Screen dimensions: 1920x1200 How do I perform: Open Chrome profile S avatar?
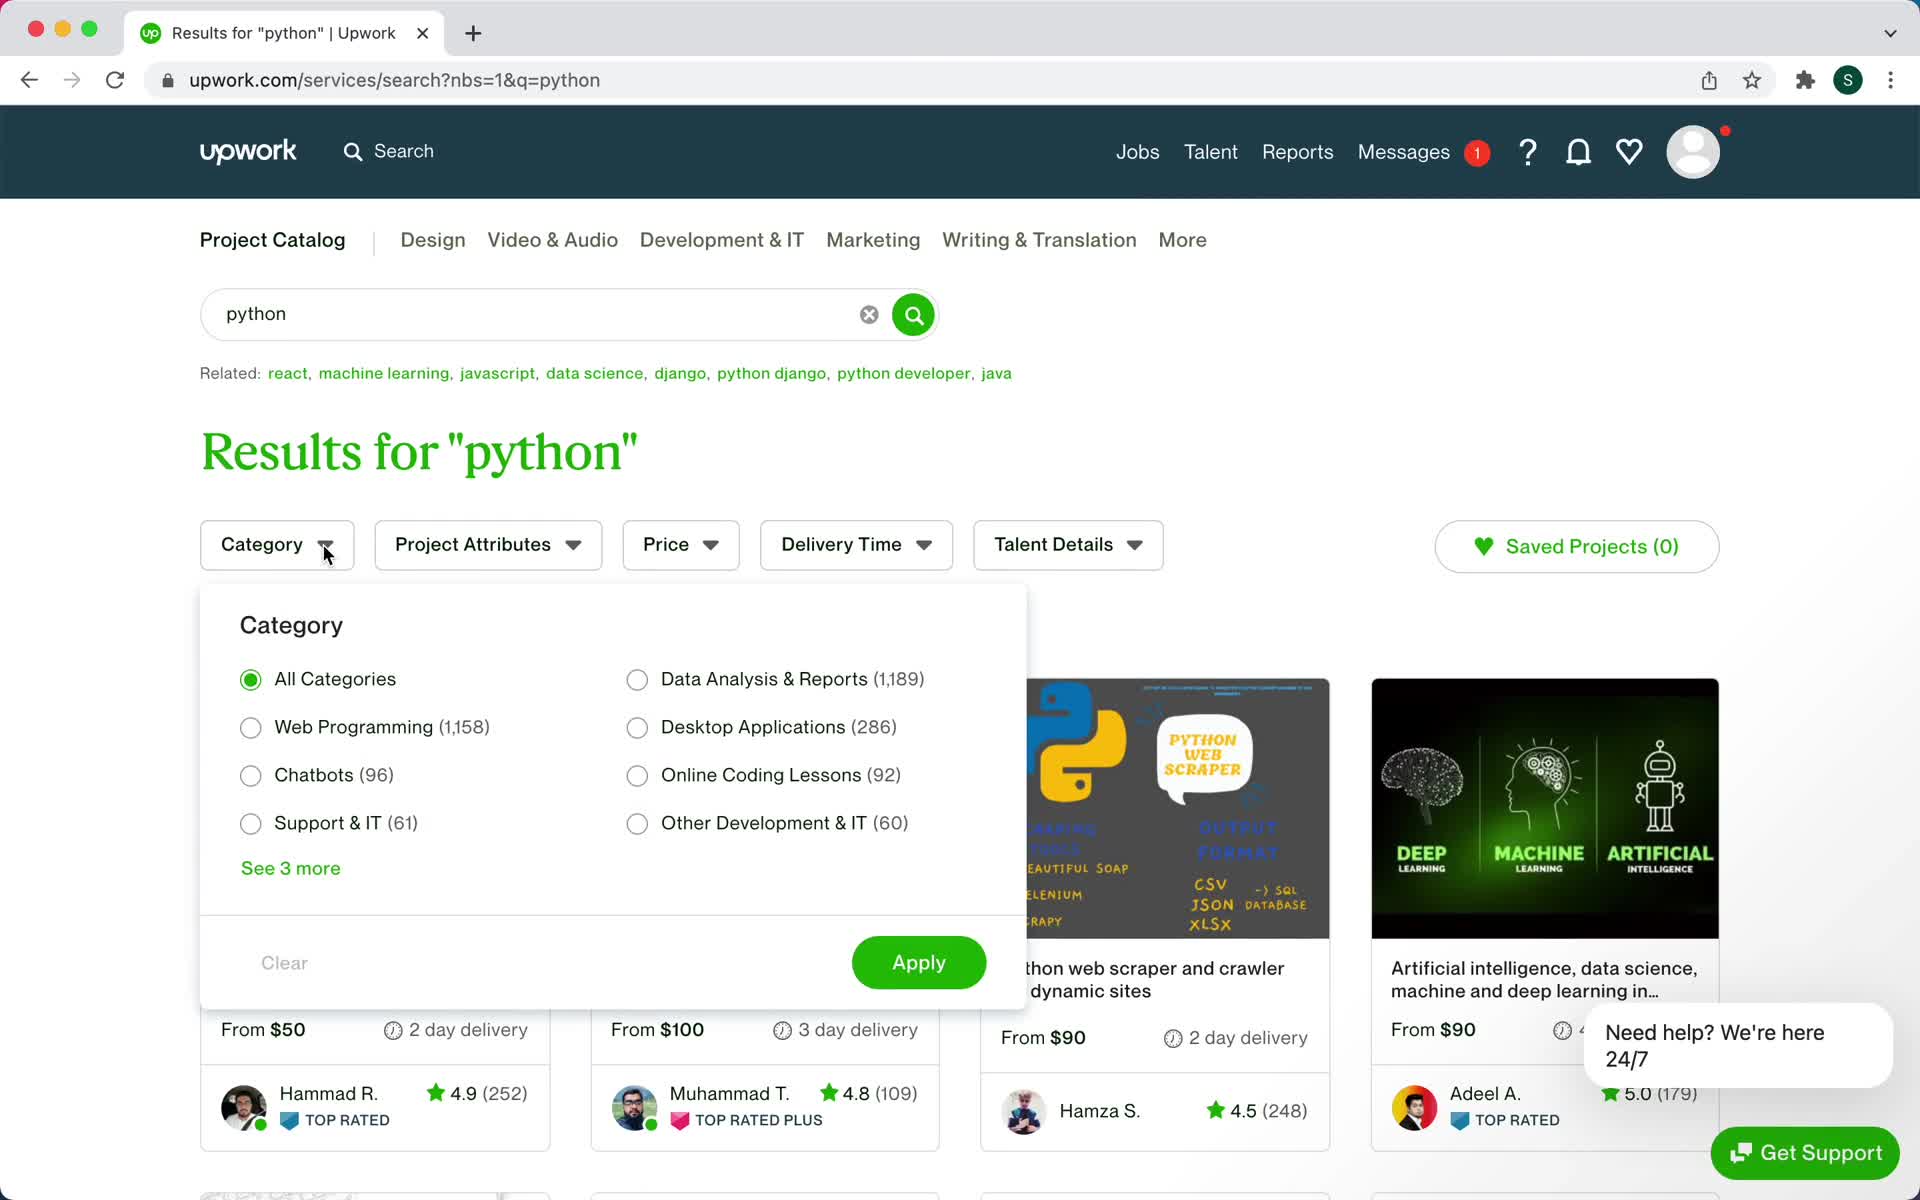[x=1847, y=80]
